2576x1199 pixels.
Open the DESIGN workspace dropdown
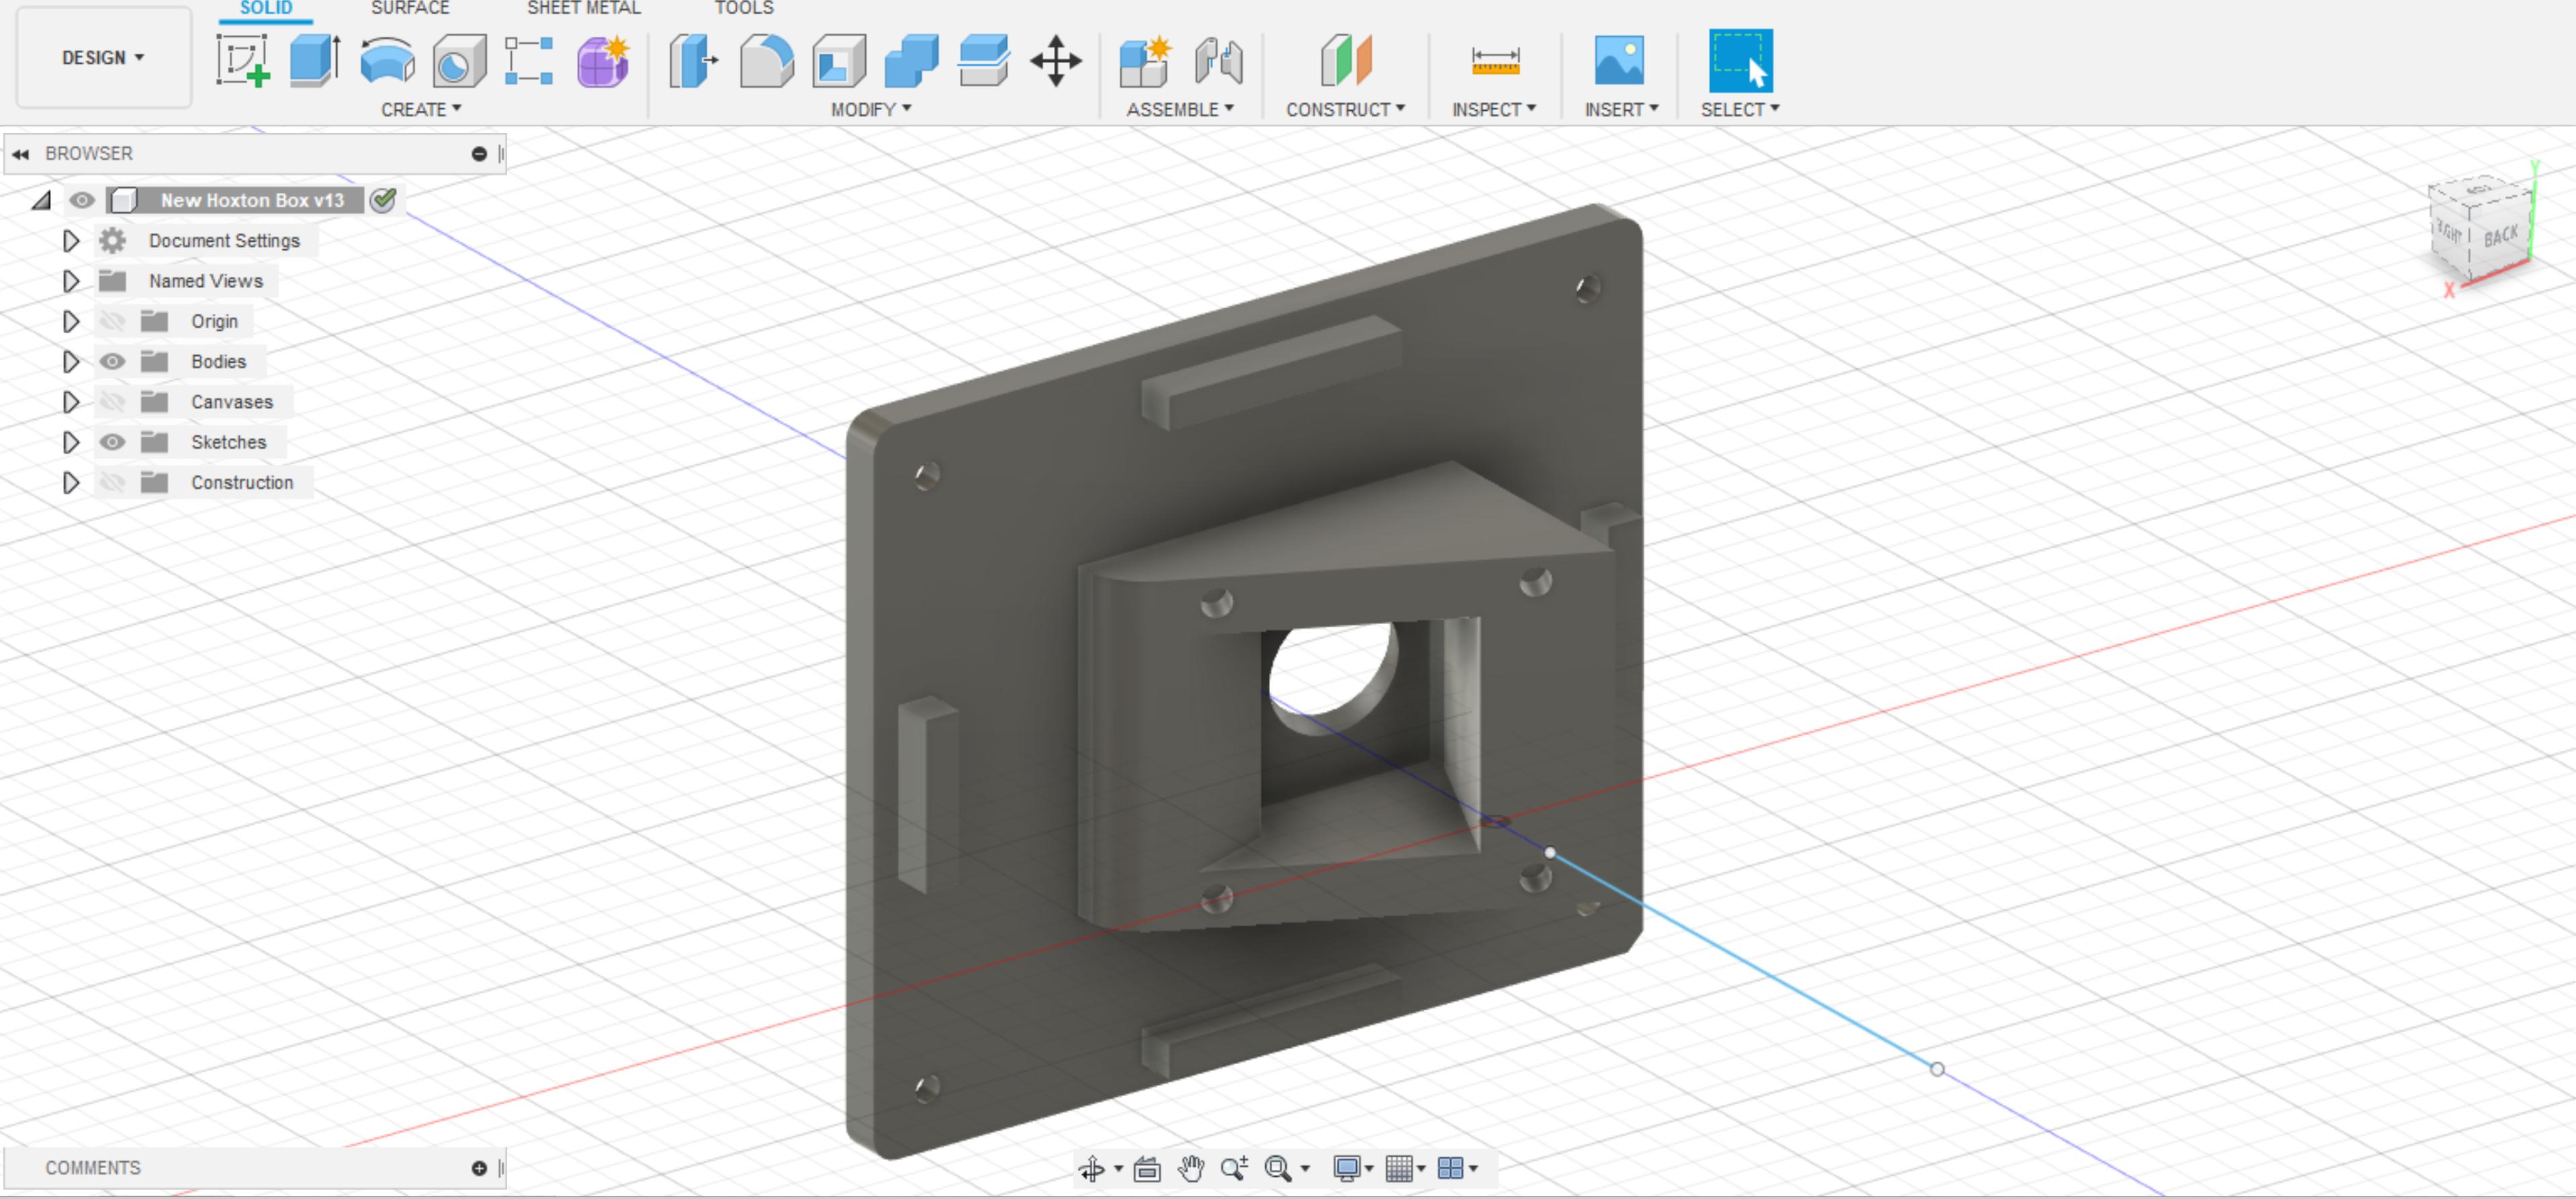[x=103, y=57]
